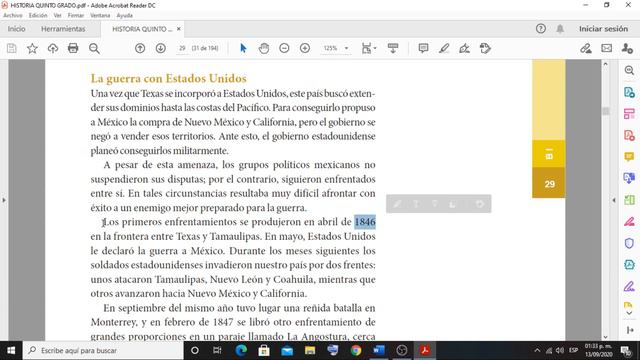
Task: Add a sticky note comment
Action: (x=423, y=48)
